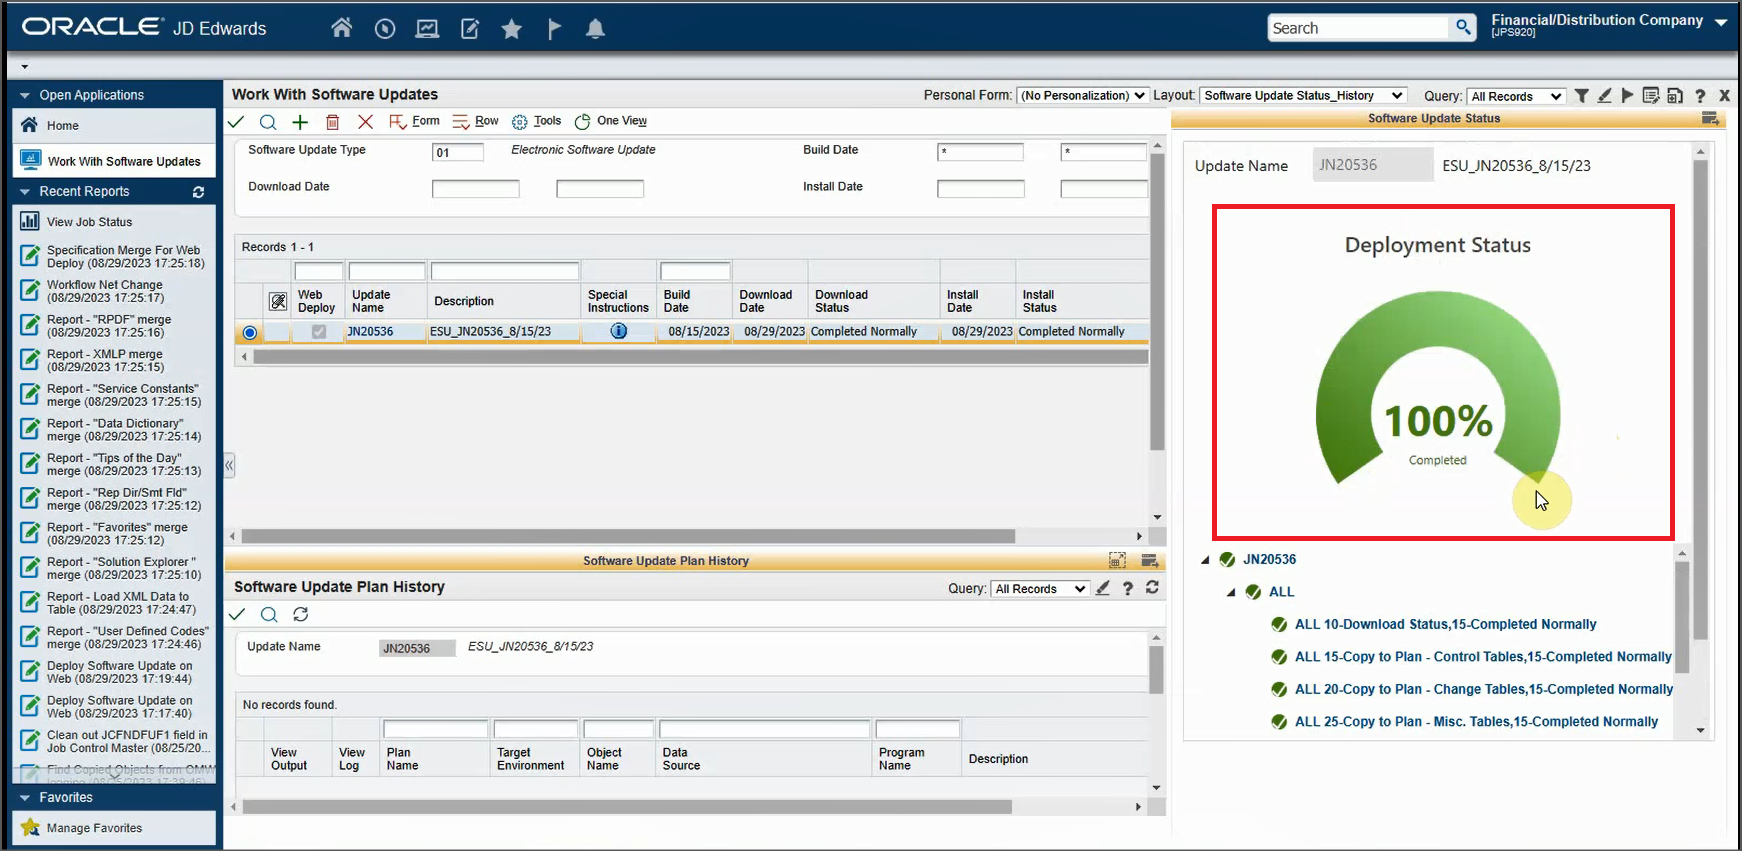Toggle Web Deploy checkbox for JN20536

pyautogui.click(x=319, y=332)
